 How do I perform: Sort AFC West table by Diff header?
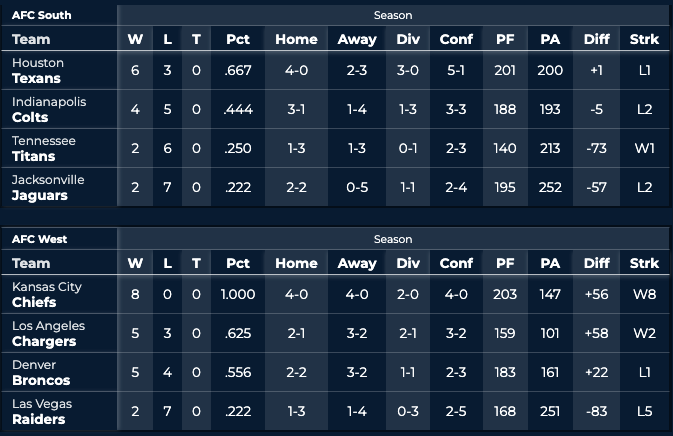tap(596, 263)
